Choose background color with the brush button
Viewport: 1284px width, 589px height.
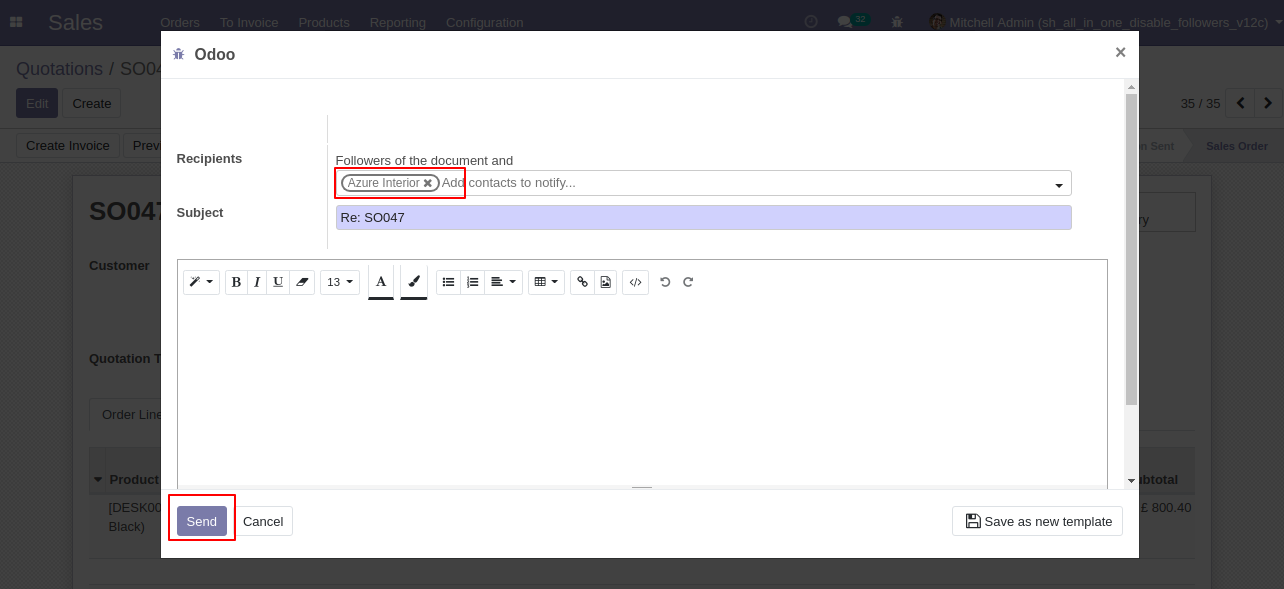point(414,282)
